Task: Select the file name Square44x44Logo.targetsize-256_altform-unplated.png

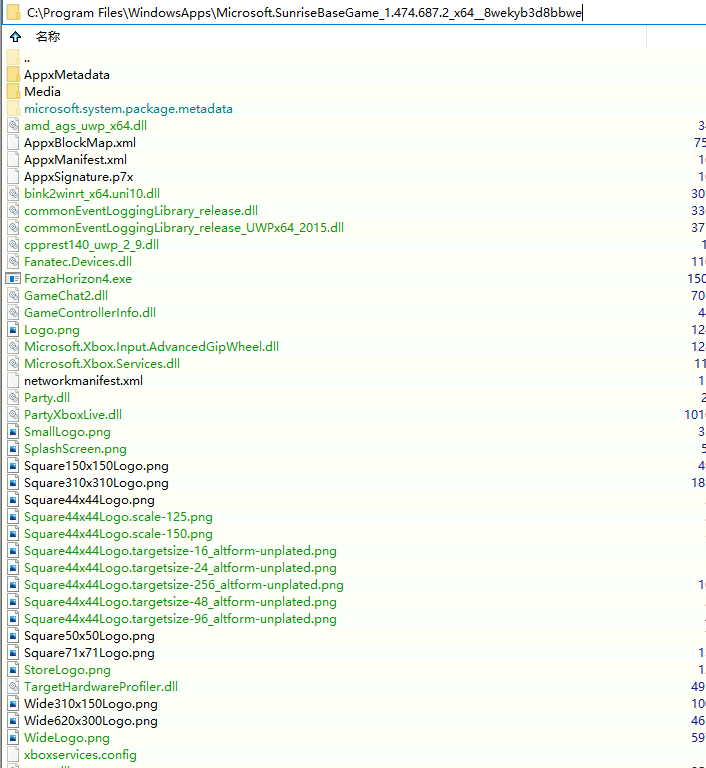Action: pyautogui.click(x=184, y=585)
